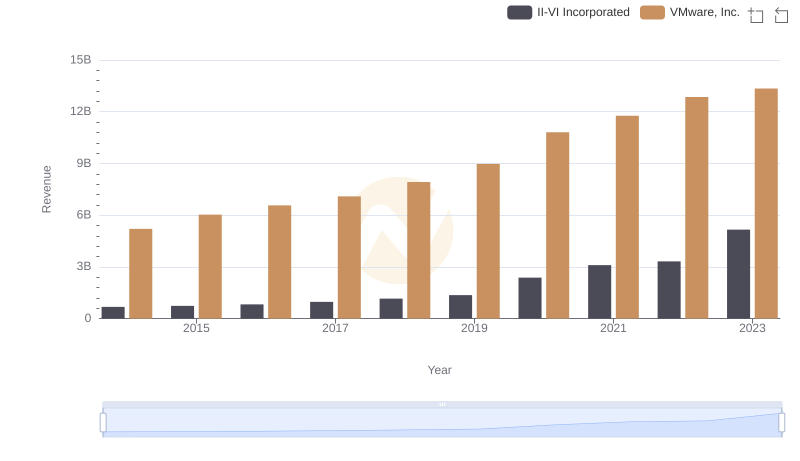Select the 2014 VMware orange bar
Image resolution: width=800 pixels, height=461 pixels.
[x=141, y=274]
